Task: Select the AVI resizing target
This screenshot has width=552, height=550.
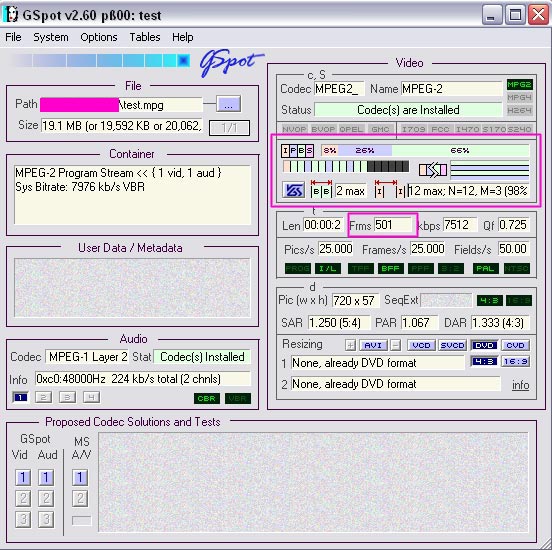Action: [373, 345]
